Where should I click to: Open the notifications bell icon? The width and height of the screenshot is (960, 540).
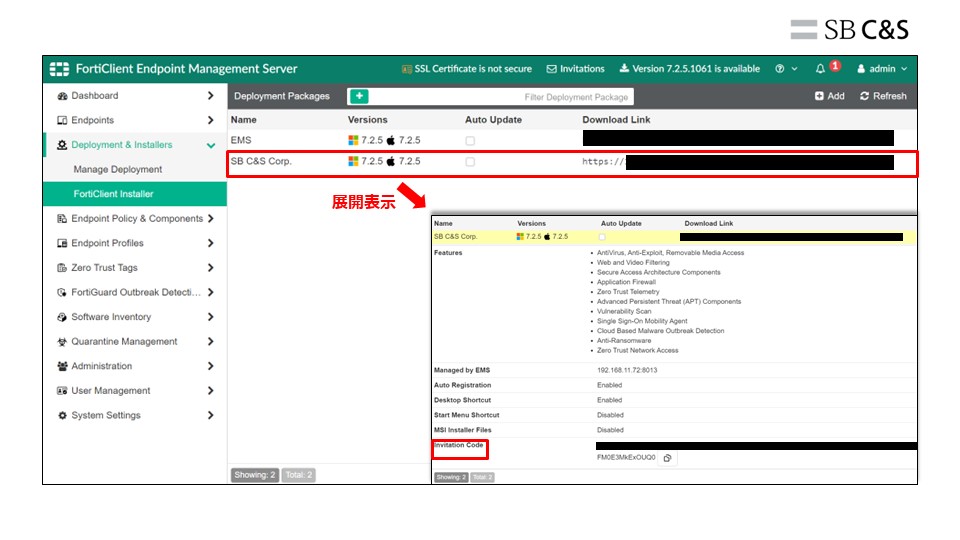pyautogui.click(x=820, y=69)
